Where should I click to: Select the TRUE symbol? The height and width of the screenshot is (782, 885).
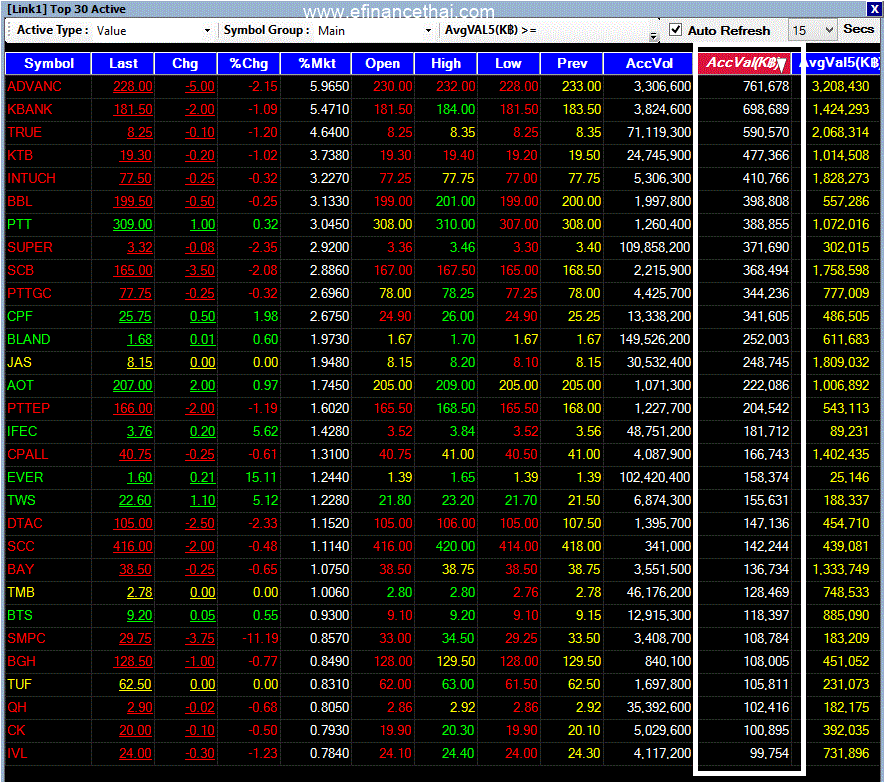coord(25,133)
